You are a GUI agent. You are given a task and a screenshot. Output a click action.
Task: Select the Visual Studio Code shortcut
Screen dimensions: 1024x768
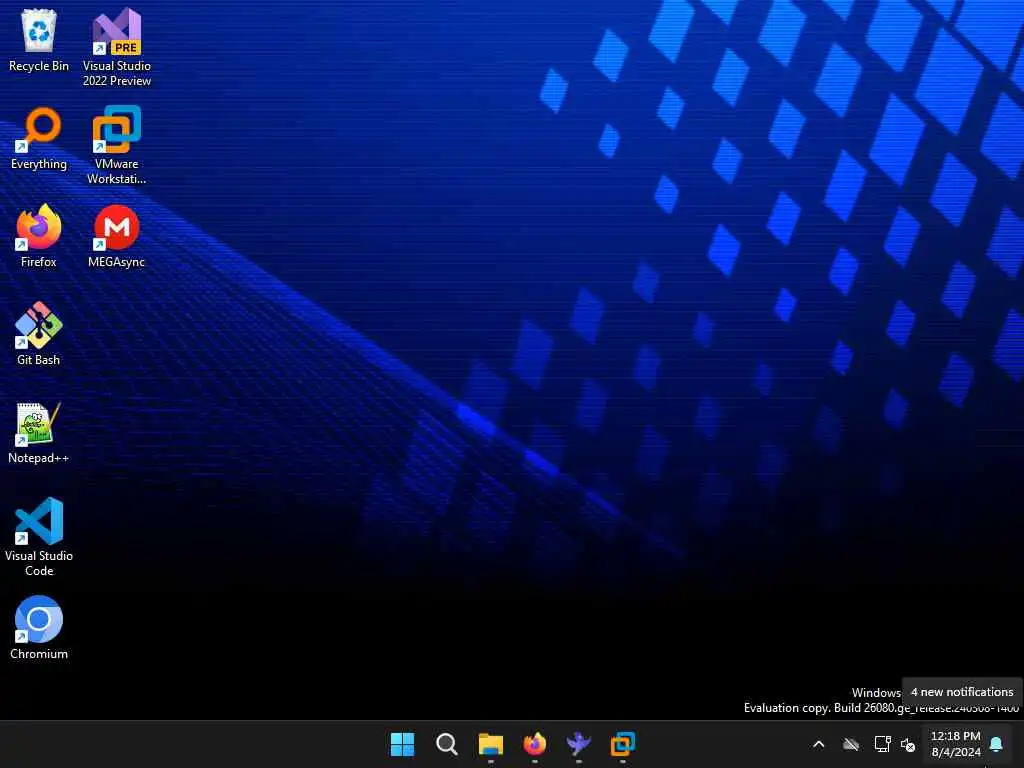[x=39, y=537]
